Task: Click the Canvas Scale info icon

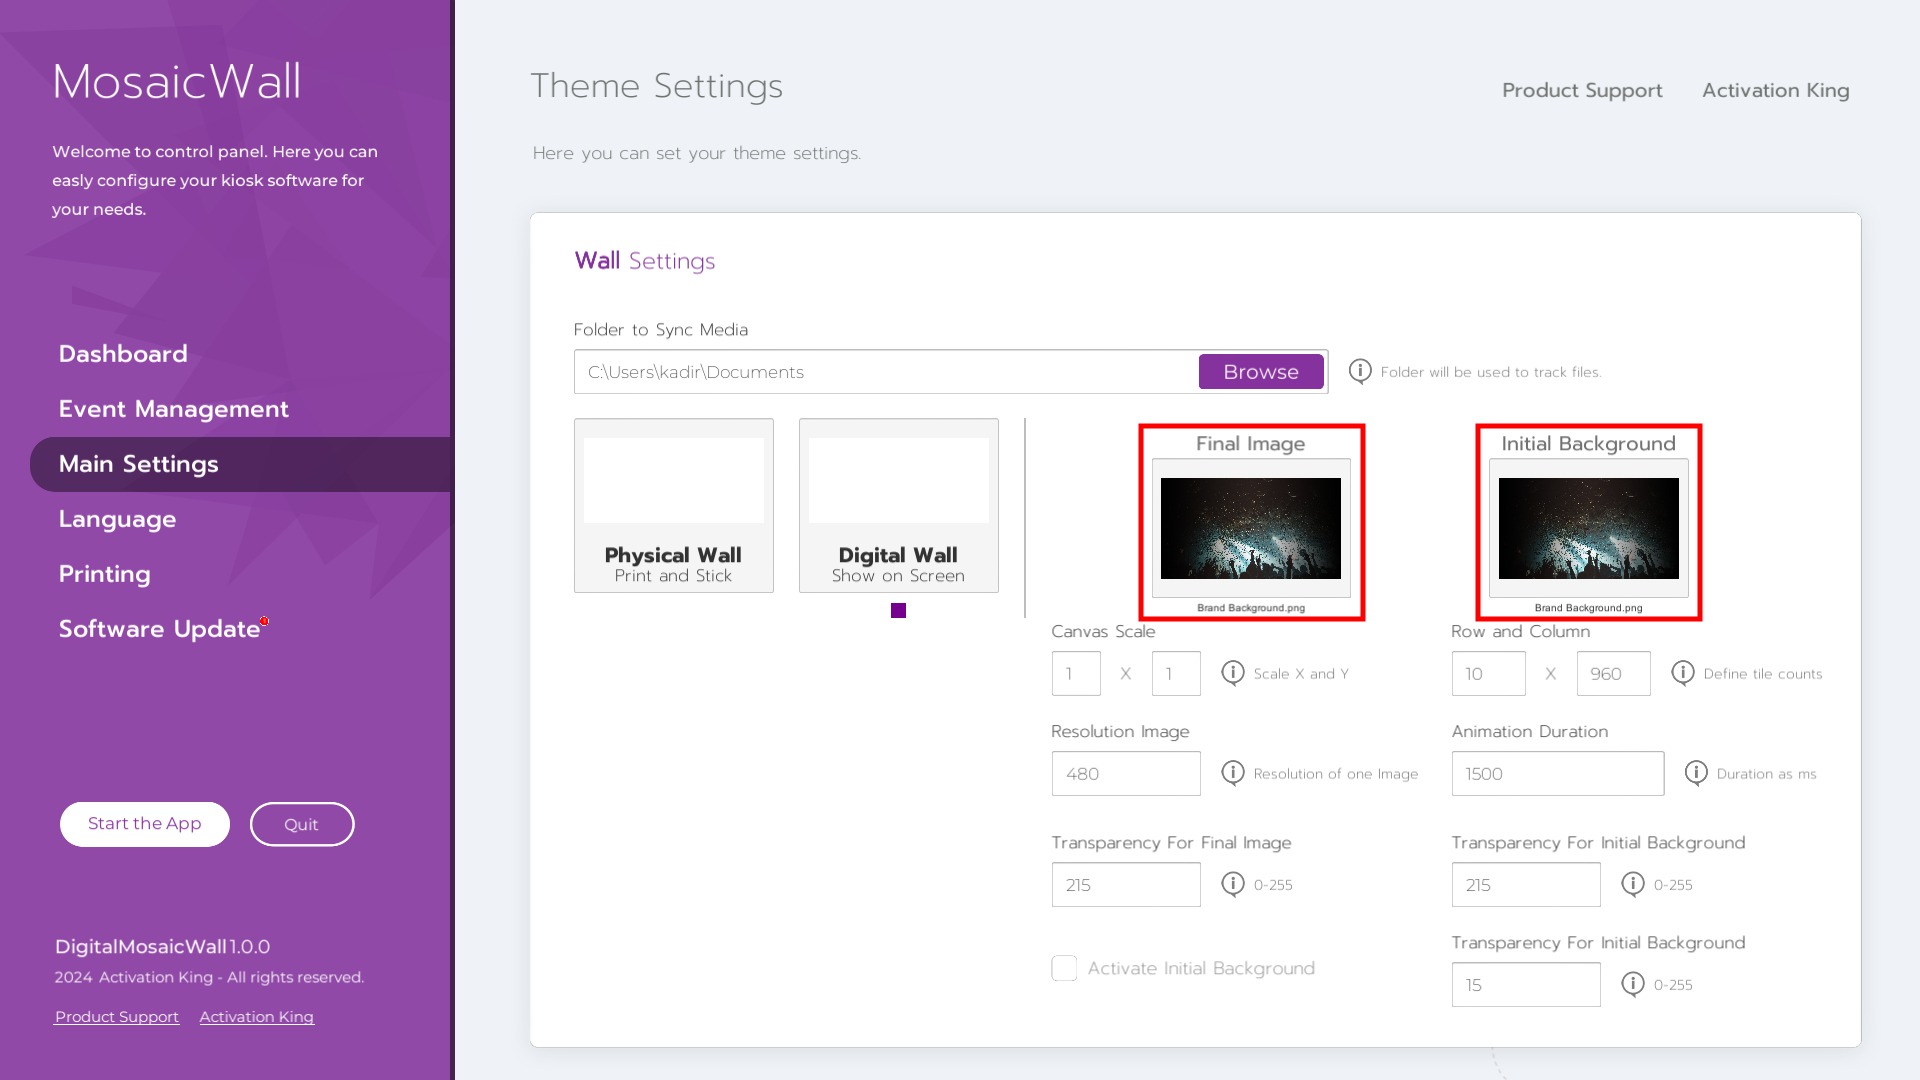Action: [x=1232, y=672]
